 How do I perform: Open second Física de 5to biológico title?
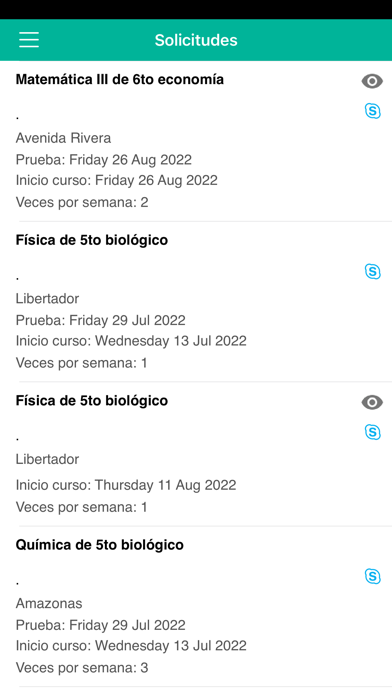(x=92, y=401)
